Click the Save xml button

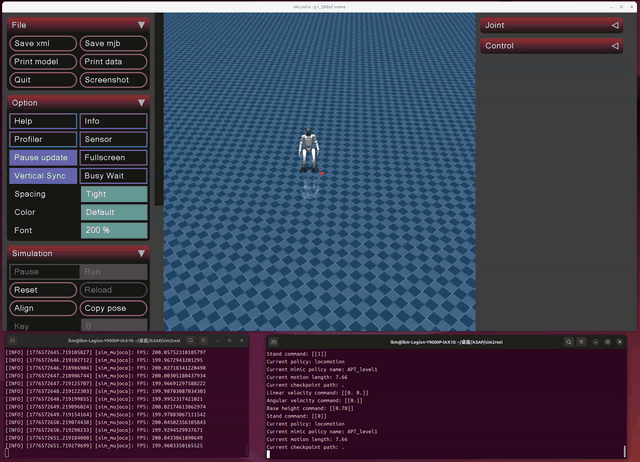click(43, 44)
